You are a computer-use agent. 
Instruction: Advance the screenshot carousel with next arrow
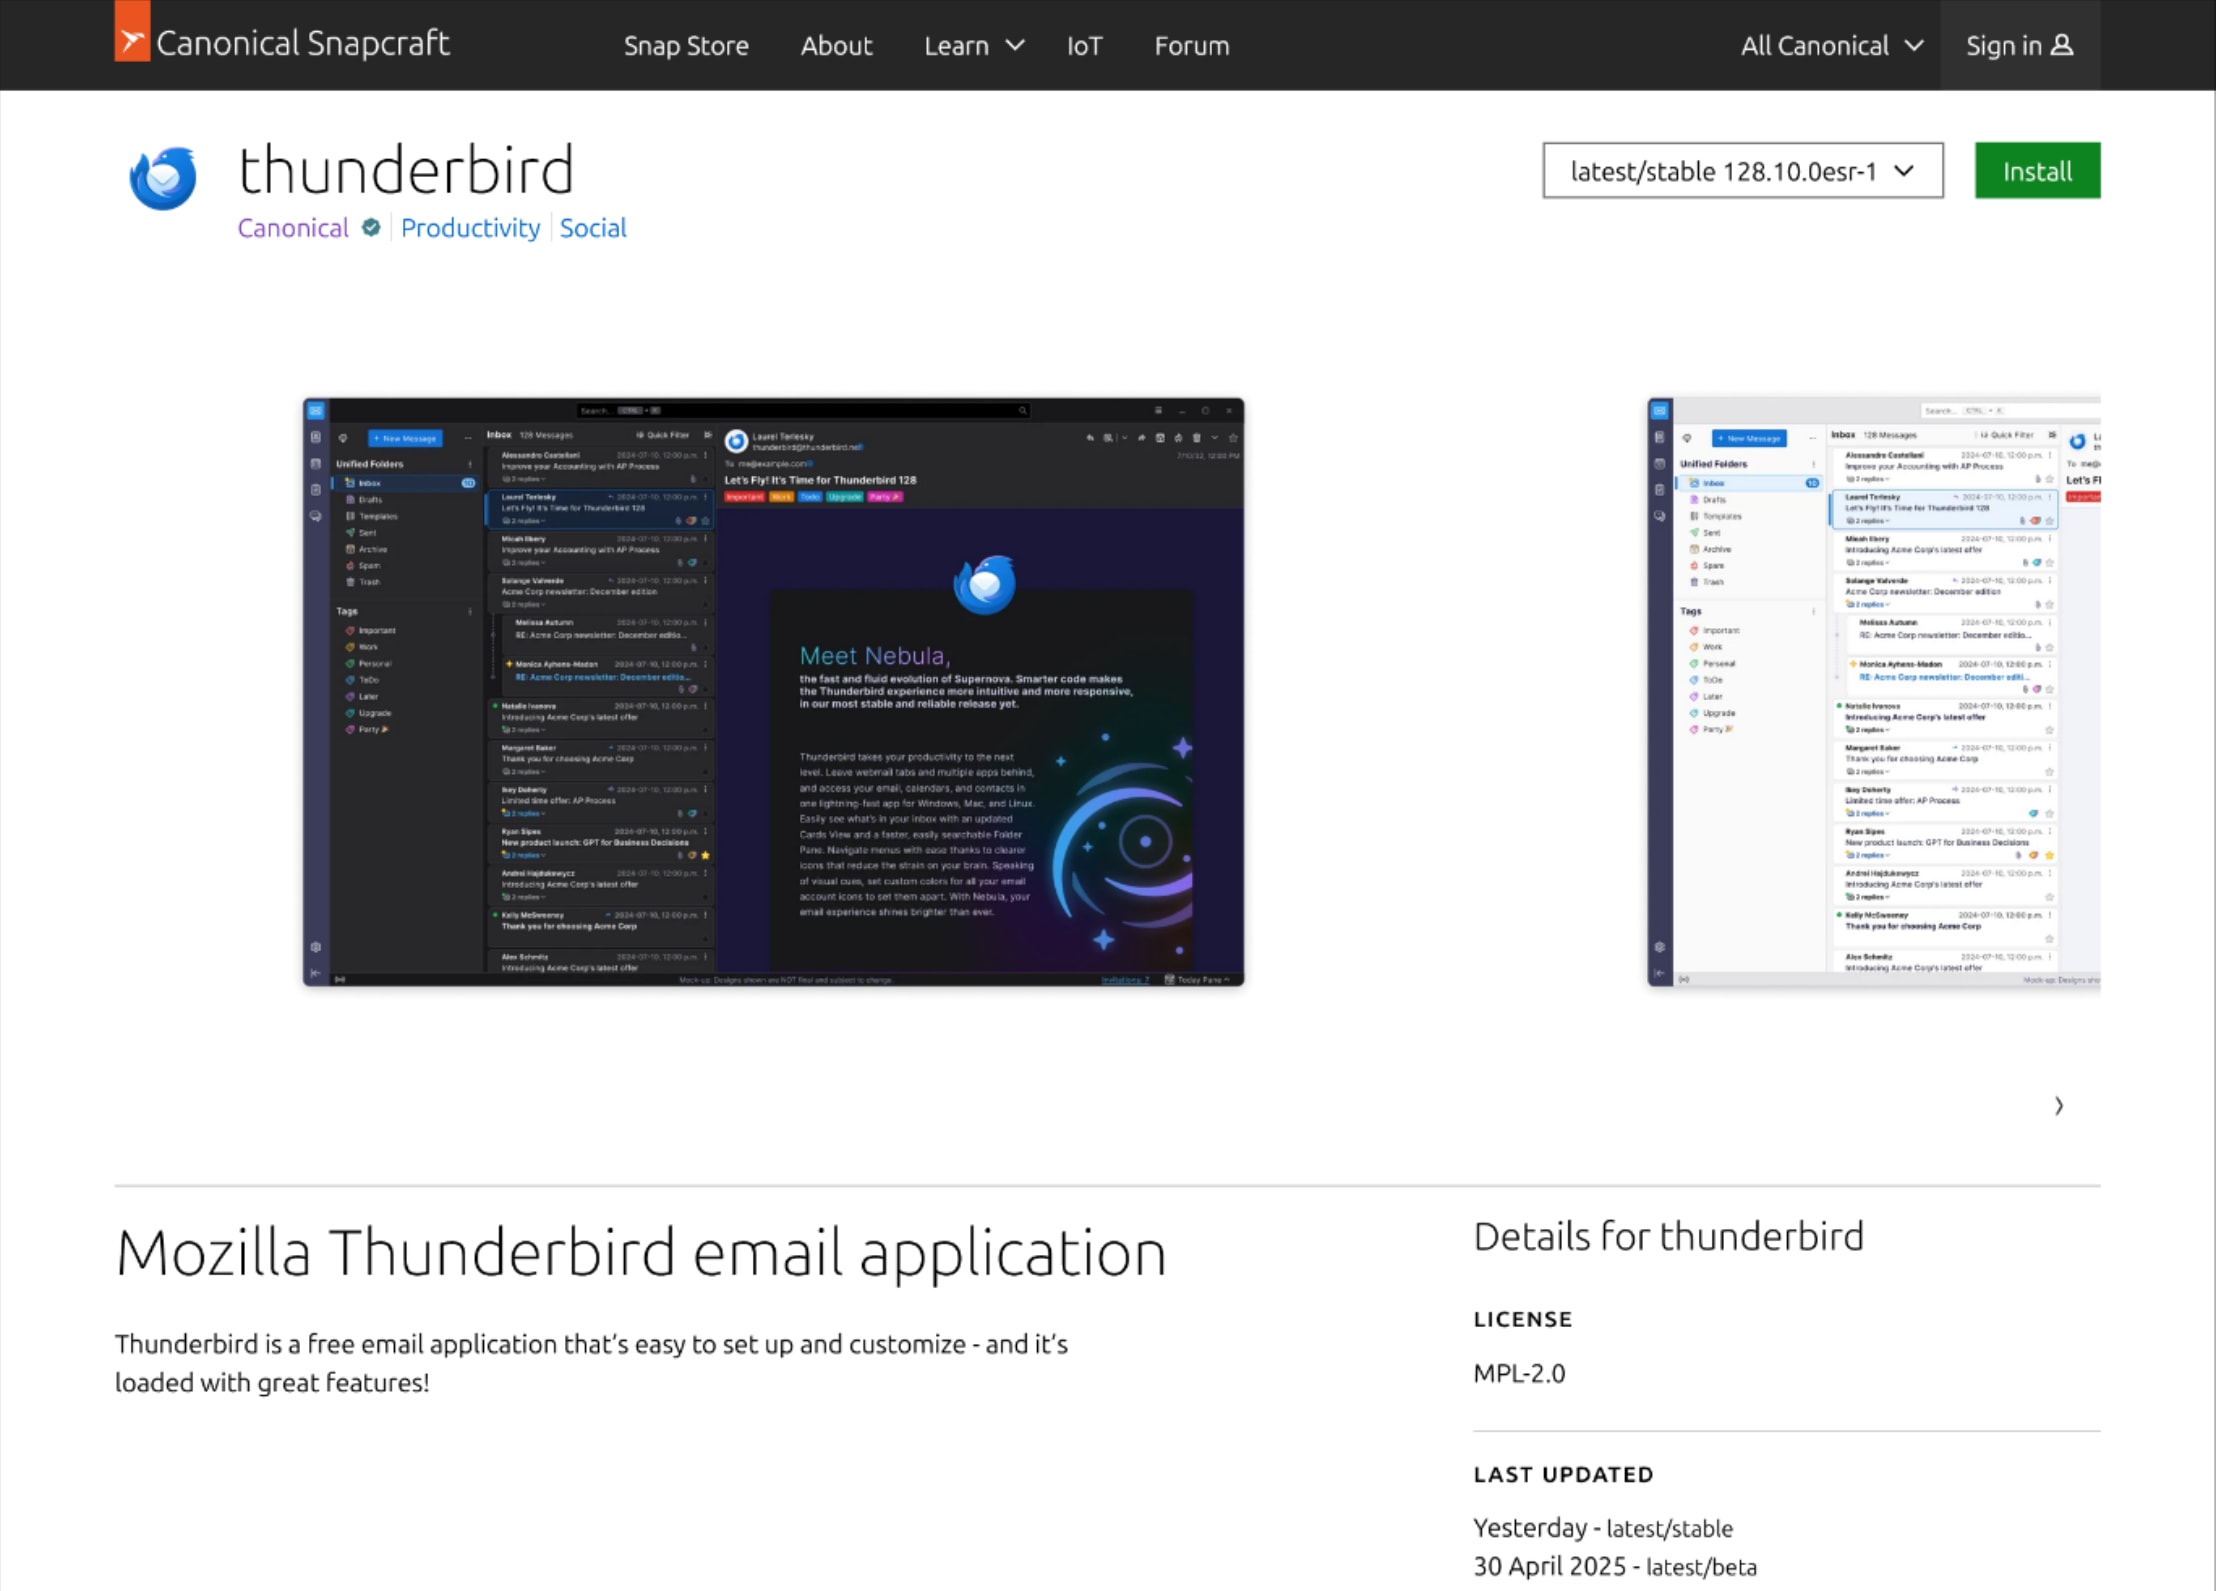(x=2059, y=1106)
